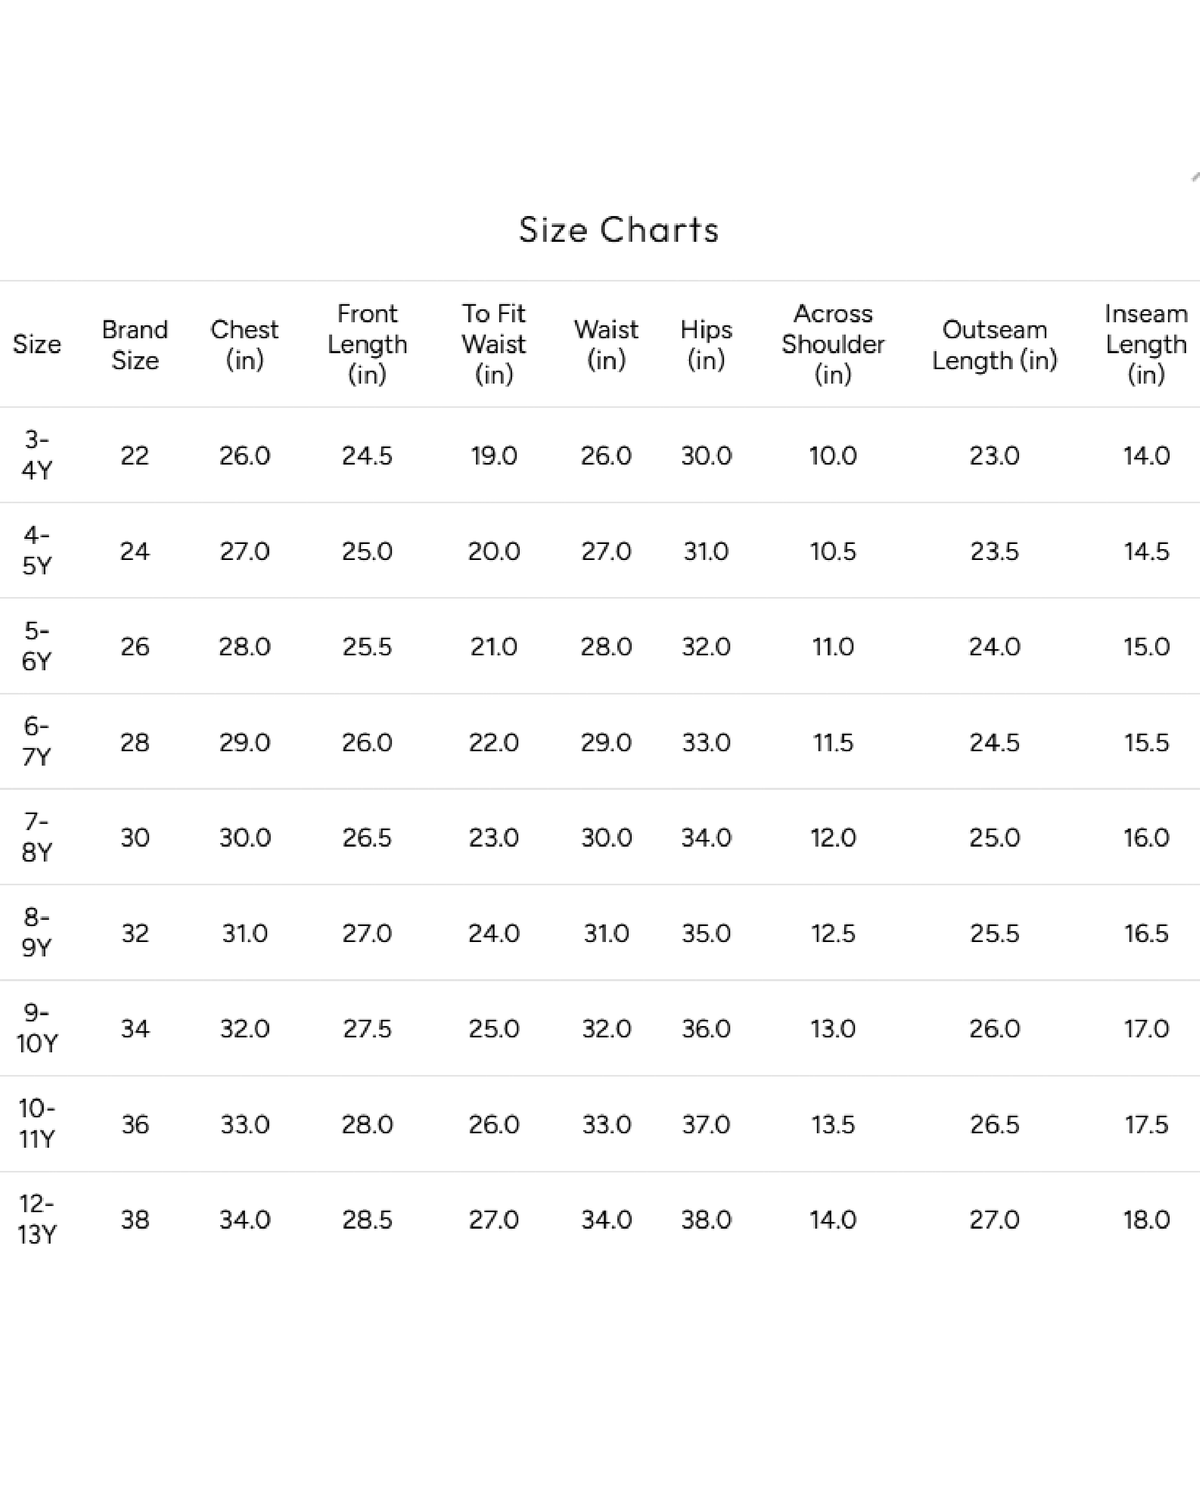Click brand size 34 cell

point(135,1029)
